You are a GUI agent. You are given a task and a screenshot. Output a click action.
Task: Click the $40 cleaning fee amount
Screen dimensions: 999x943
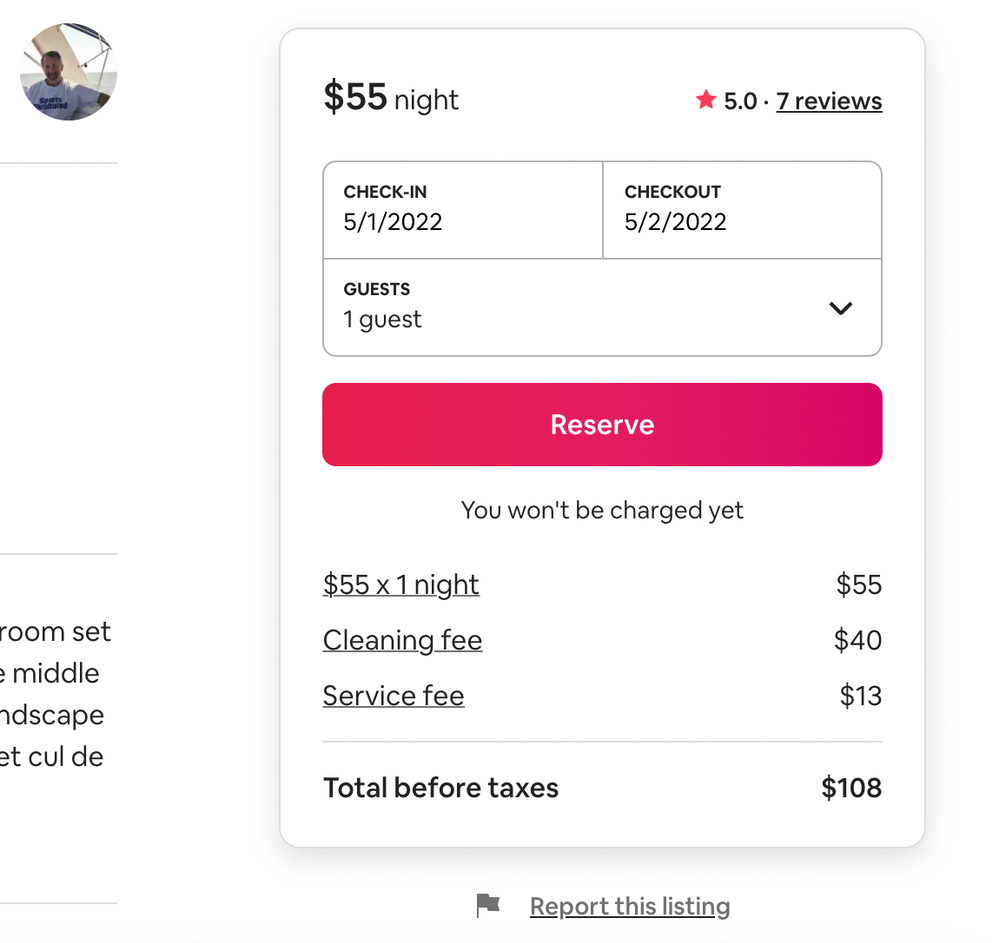857,640
